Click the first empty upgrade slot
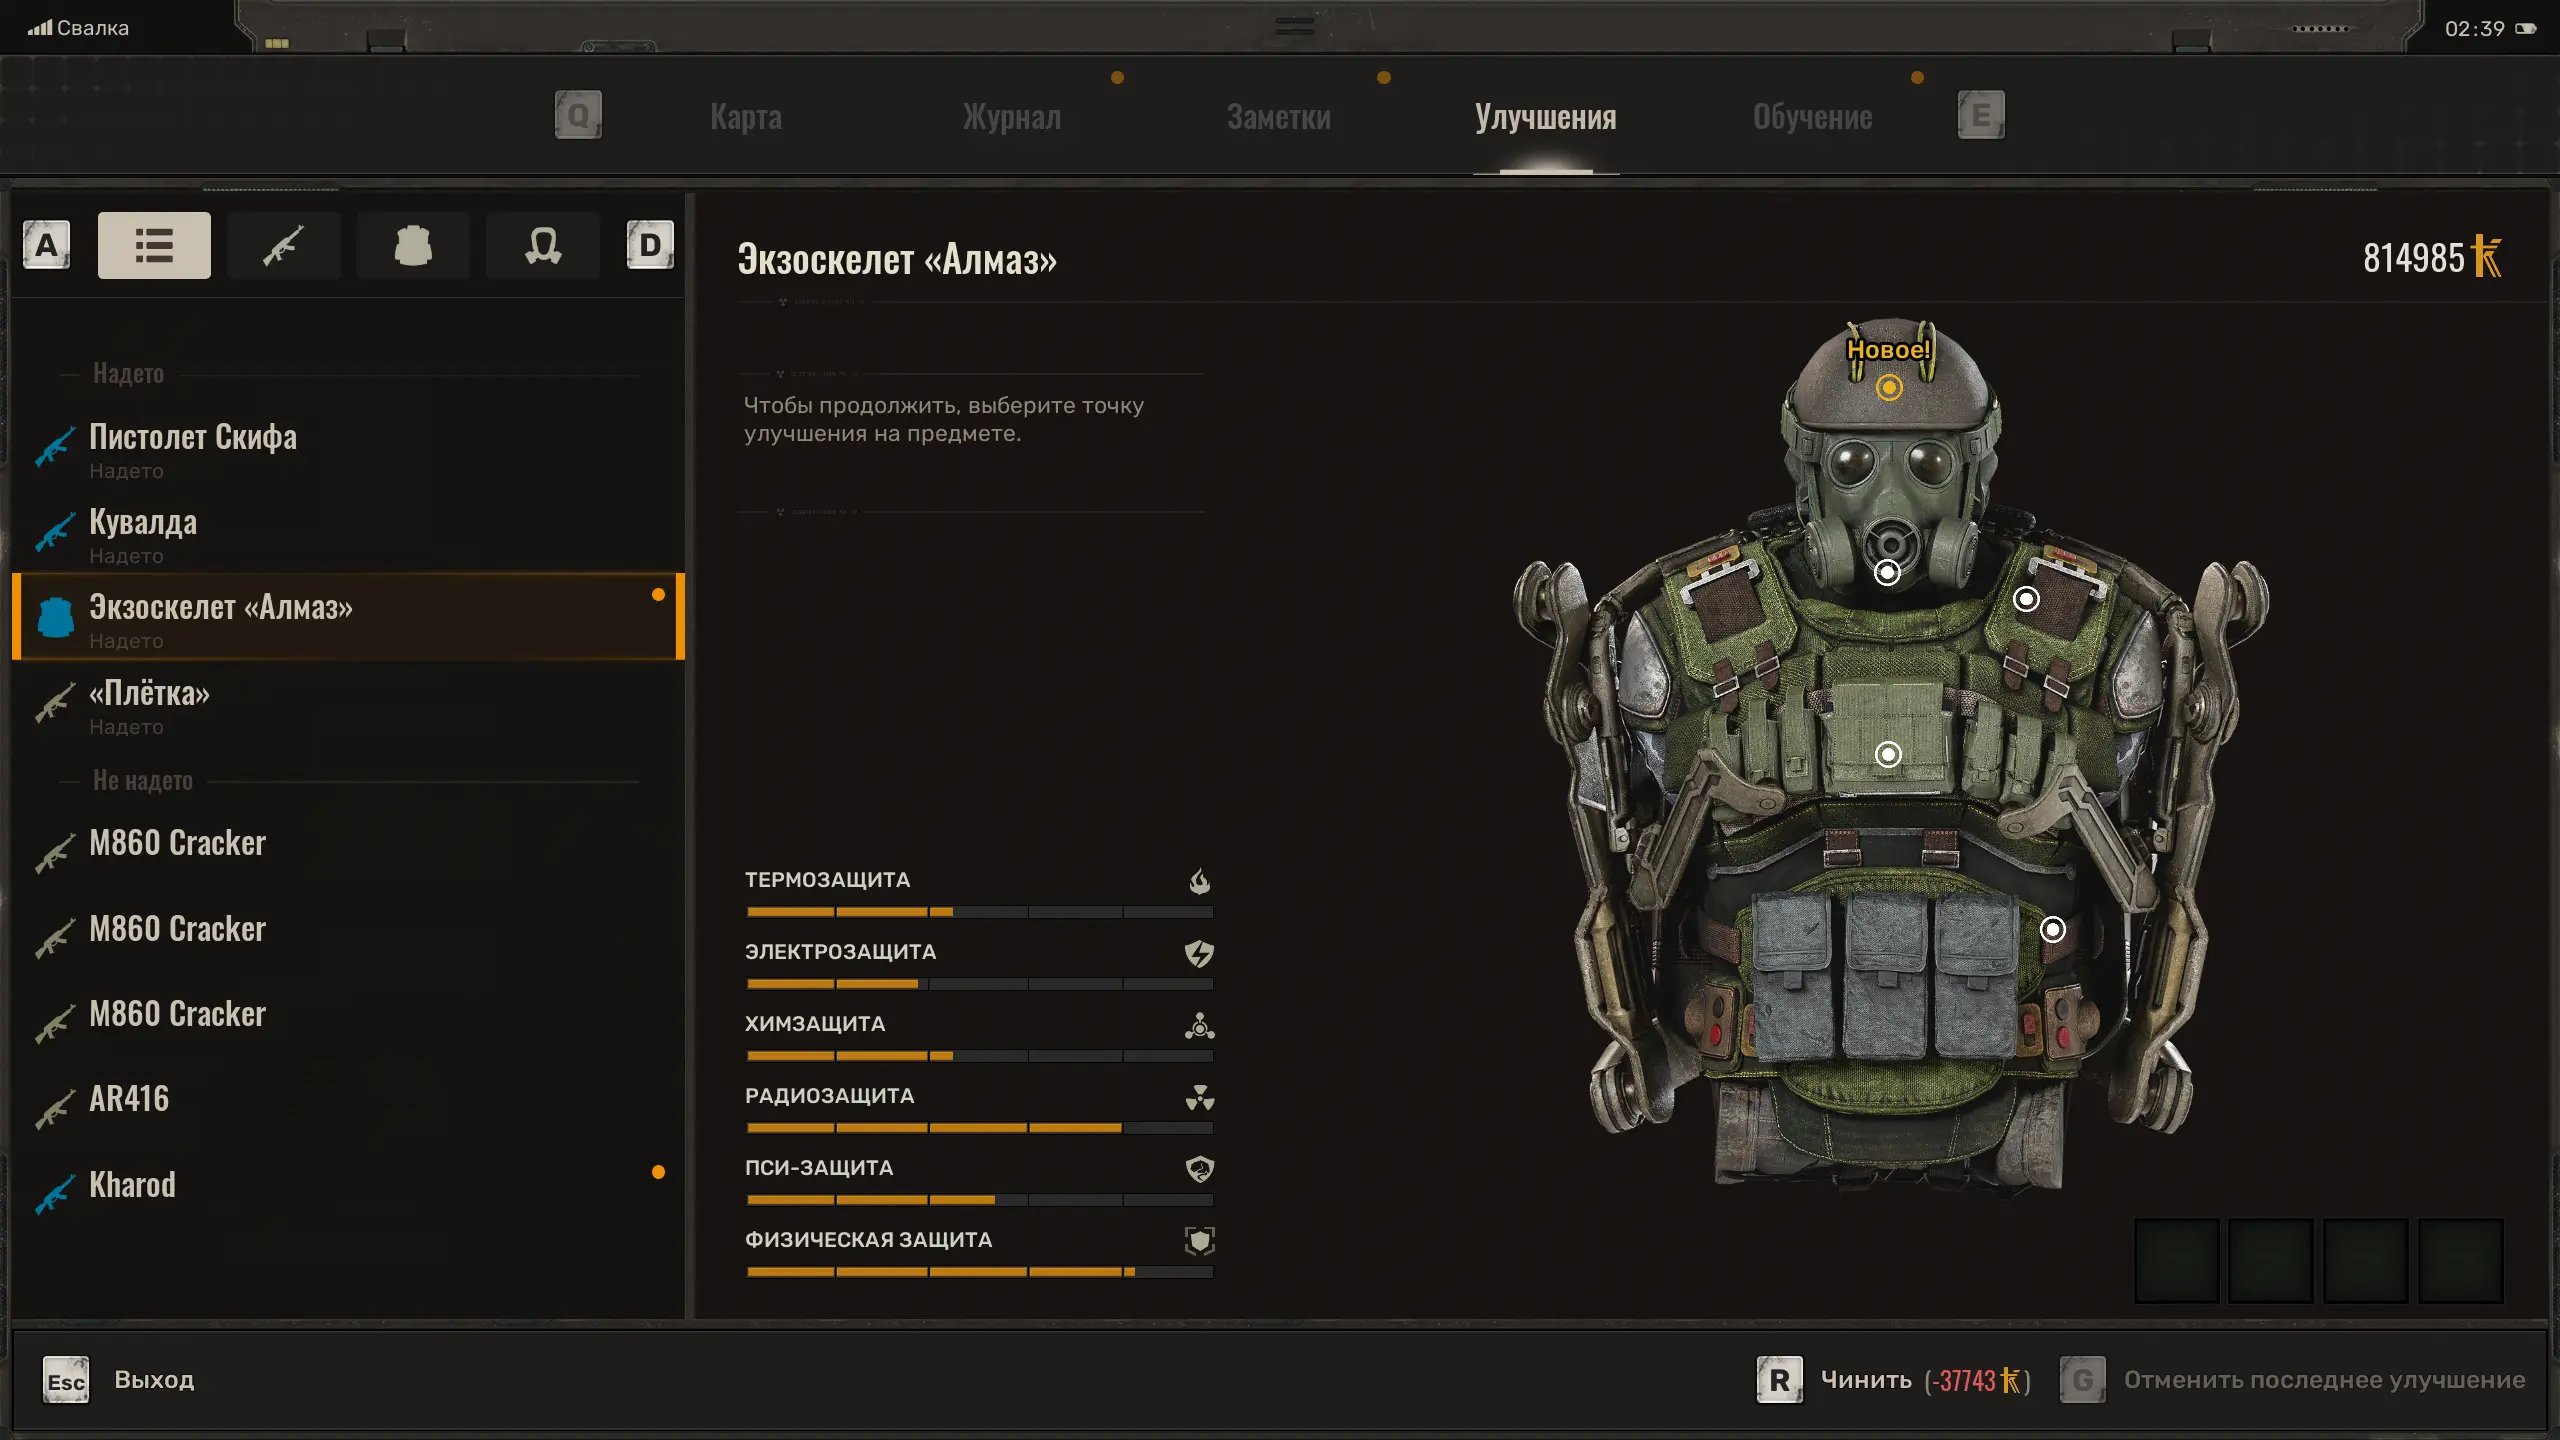 click(2177, 1260)
